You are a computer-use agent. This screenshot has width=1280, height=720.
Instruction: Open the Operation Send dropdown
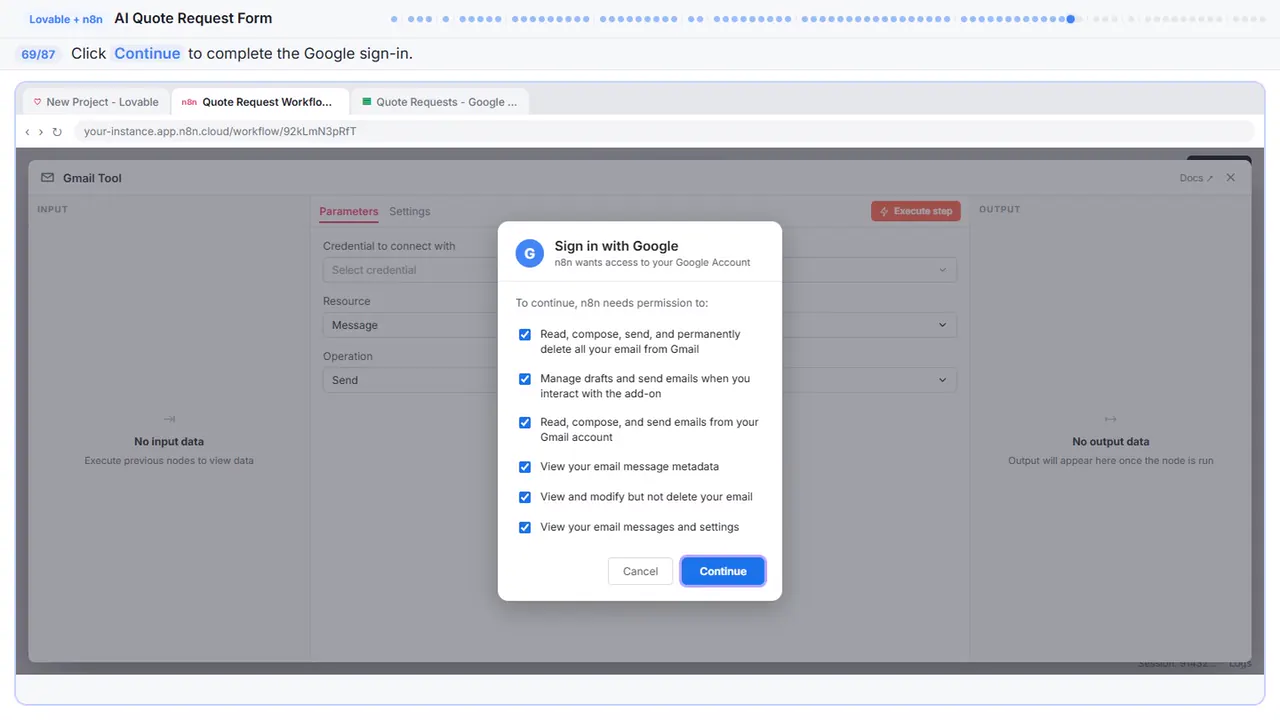pos(640,380)
